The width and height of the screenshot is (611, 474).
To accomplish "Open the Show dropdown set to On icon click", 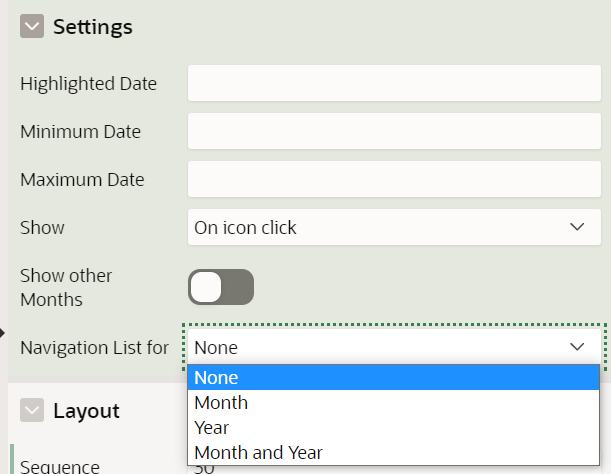I will [x=394, y=227].
